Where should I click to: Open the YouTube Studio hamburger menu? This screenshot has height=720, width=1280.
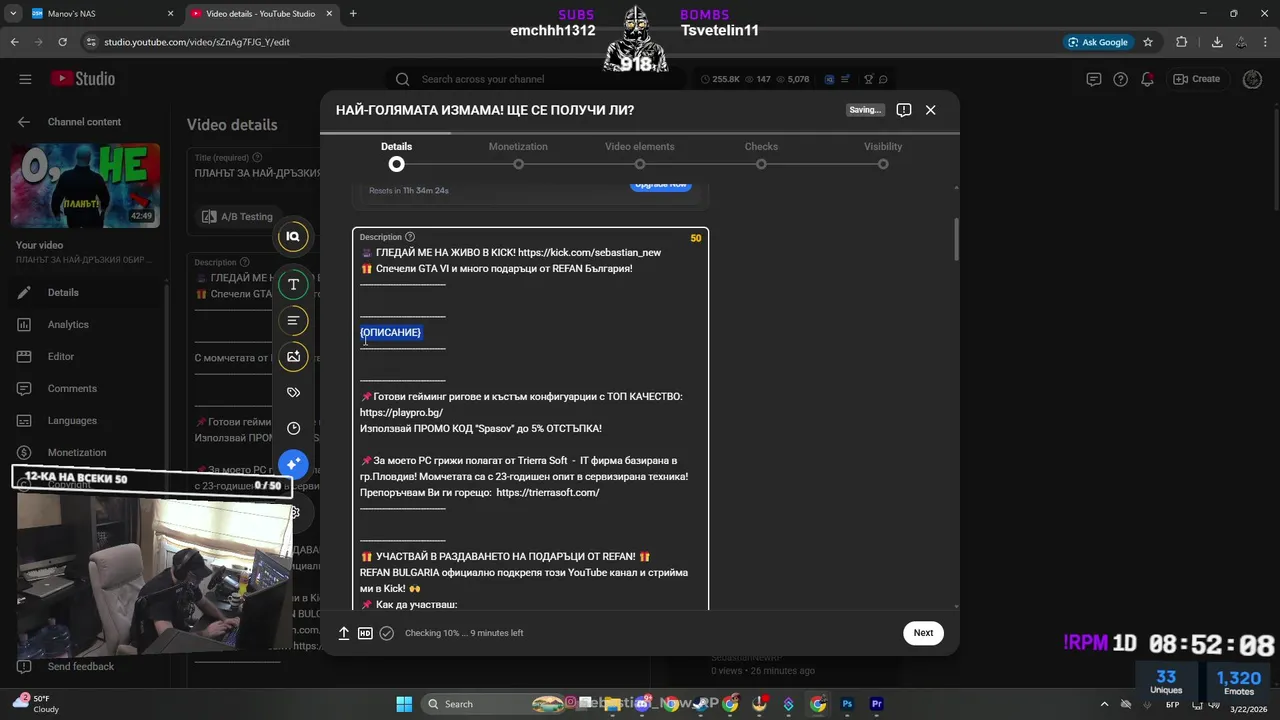click(x=25, y=79)
